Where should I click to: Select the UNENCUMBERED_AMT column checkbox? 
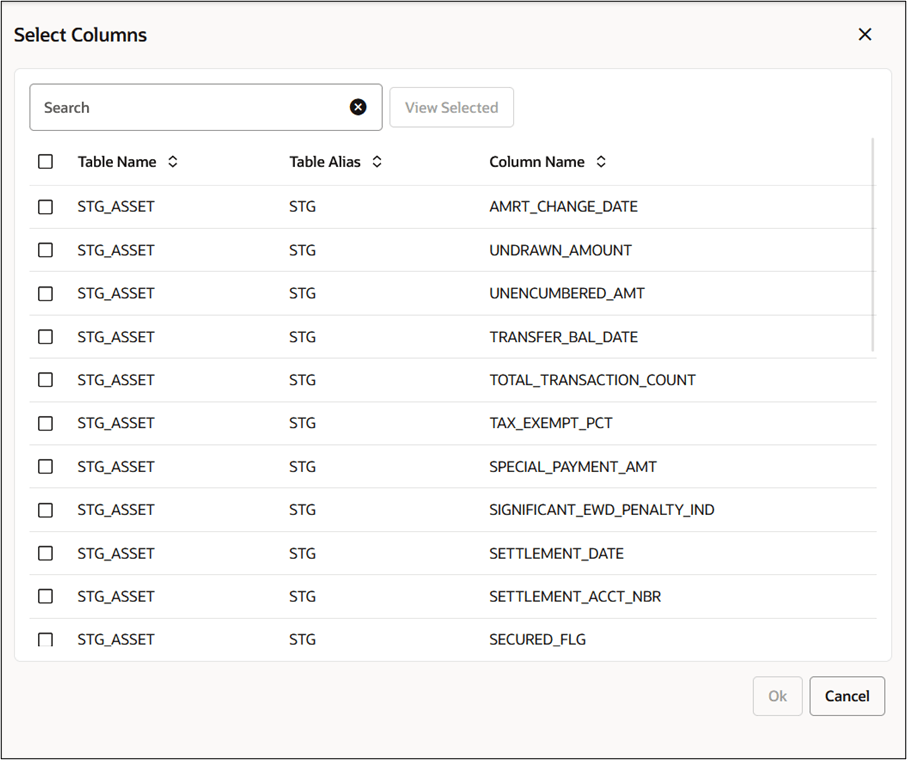click(45, 293)
